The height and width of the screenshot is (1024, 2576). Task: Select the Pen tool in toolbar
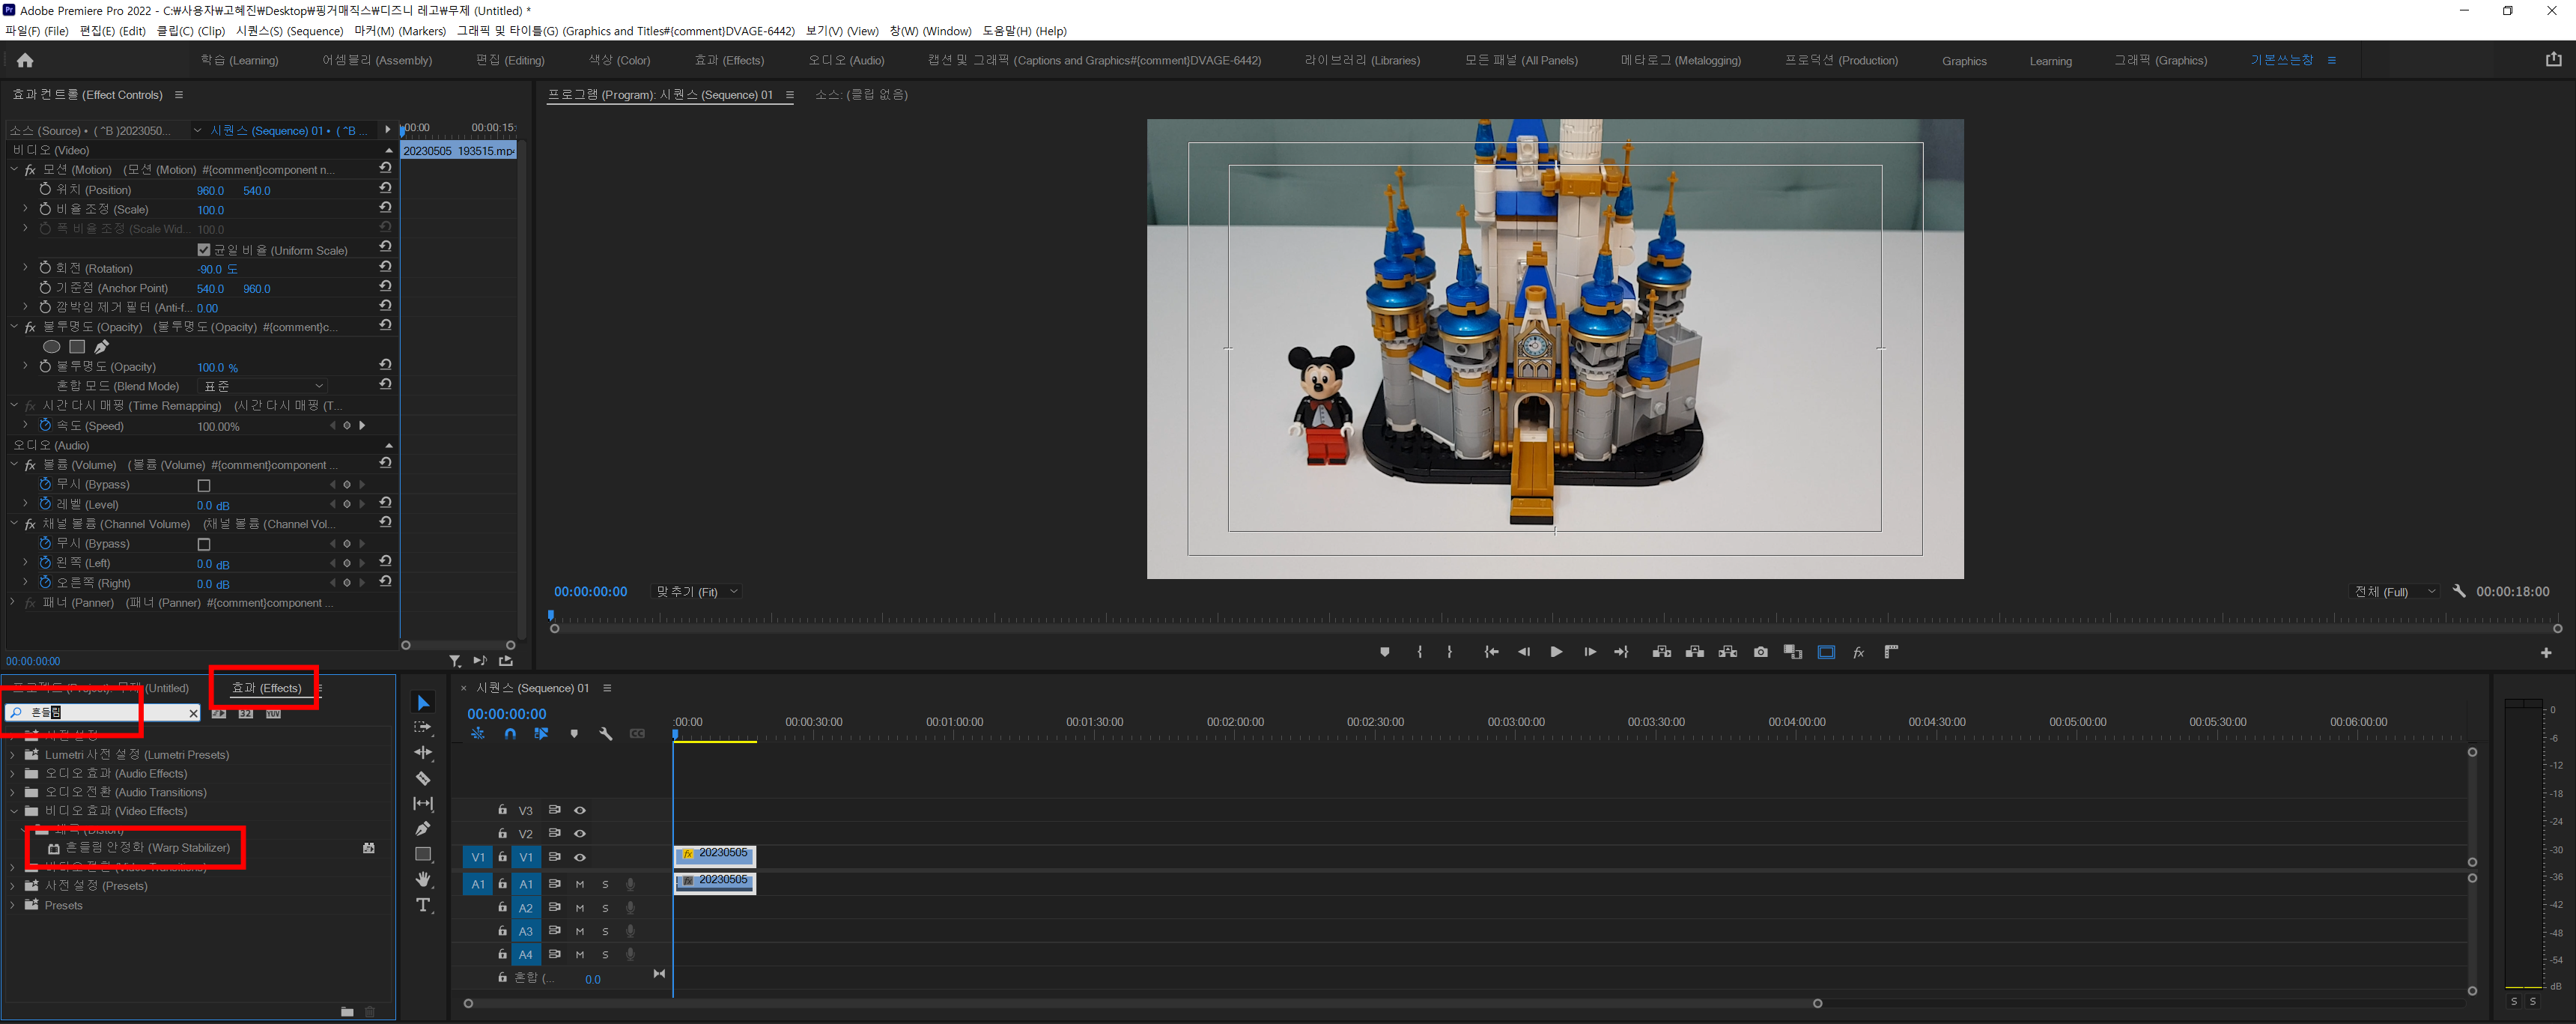[x=423, y=828]
